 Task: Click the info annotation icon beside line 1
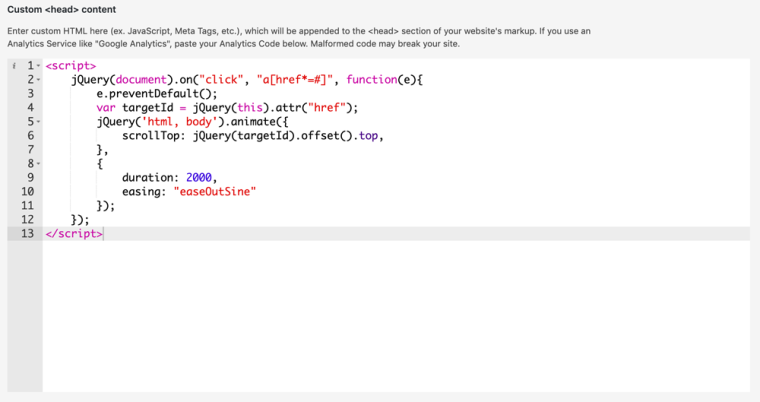[x=13, y=65]
